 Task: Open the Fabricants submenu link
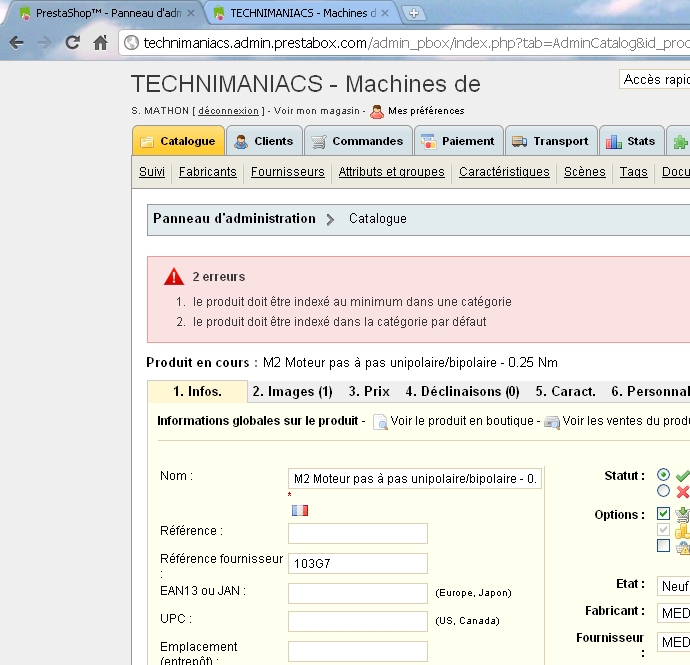(x=208, y=172)
